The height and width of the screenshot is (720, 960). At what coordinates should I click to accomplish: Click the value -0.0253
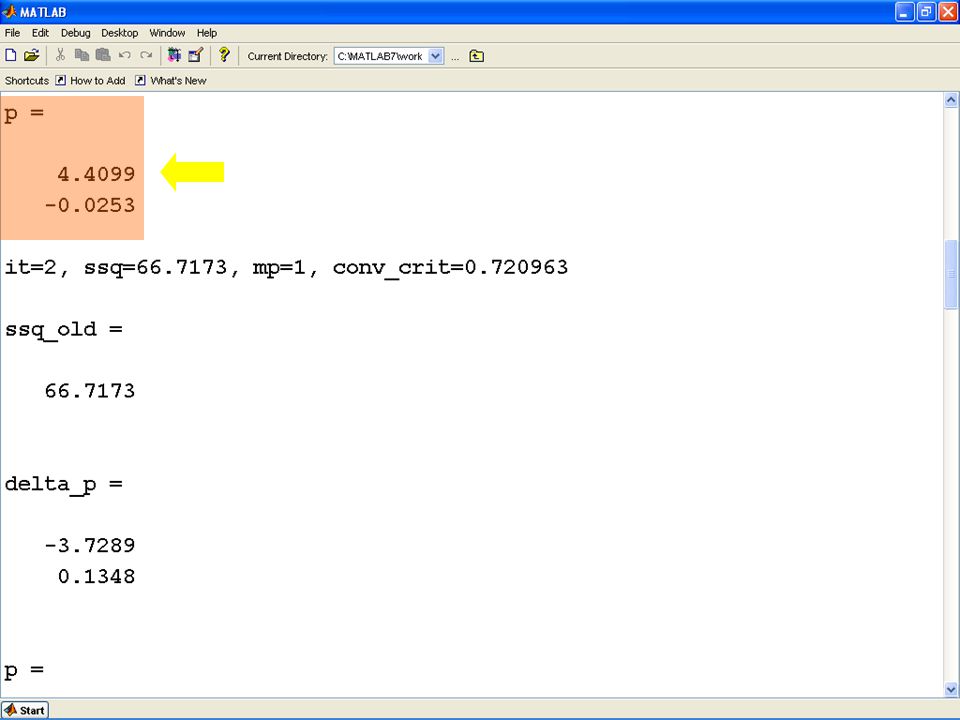[x=89, y=205]
